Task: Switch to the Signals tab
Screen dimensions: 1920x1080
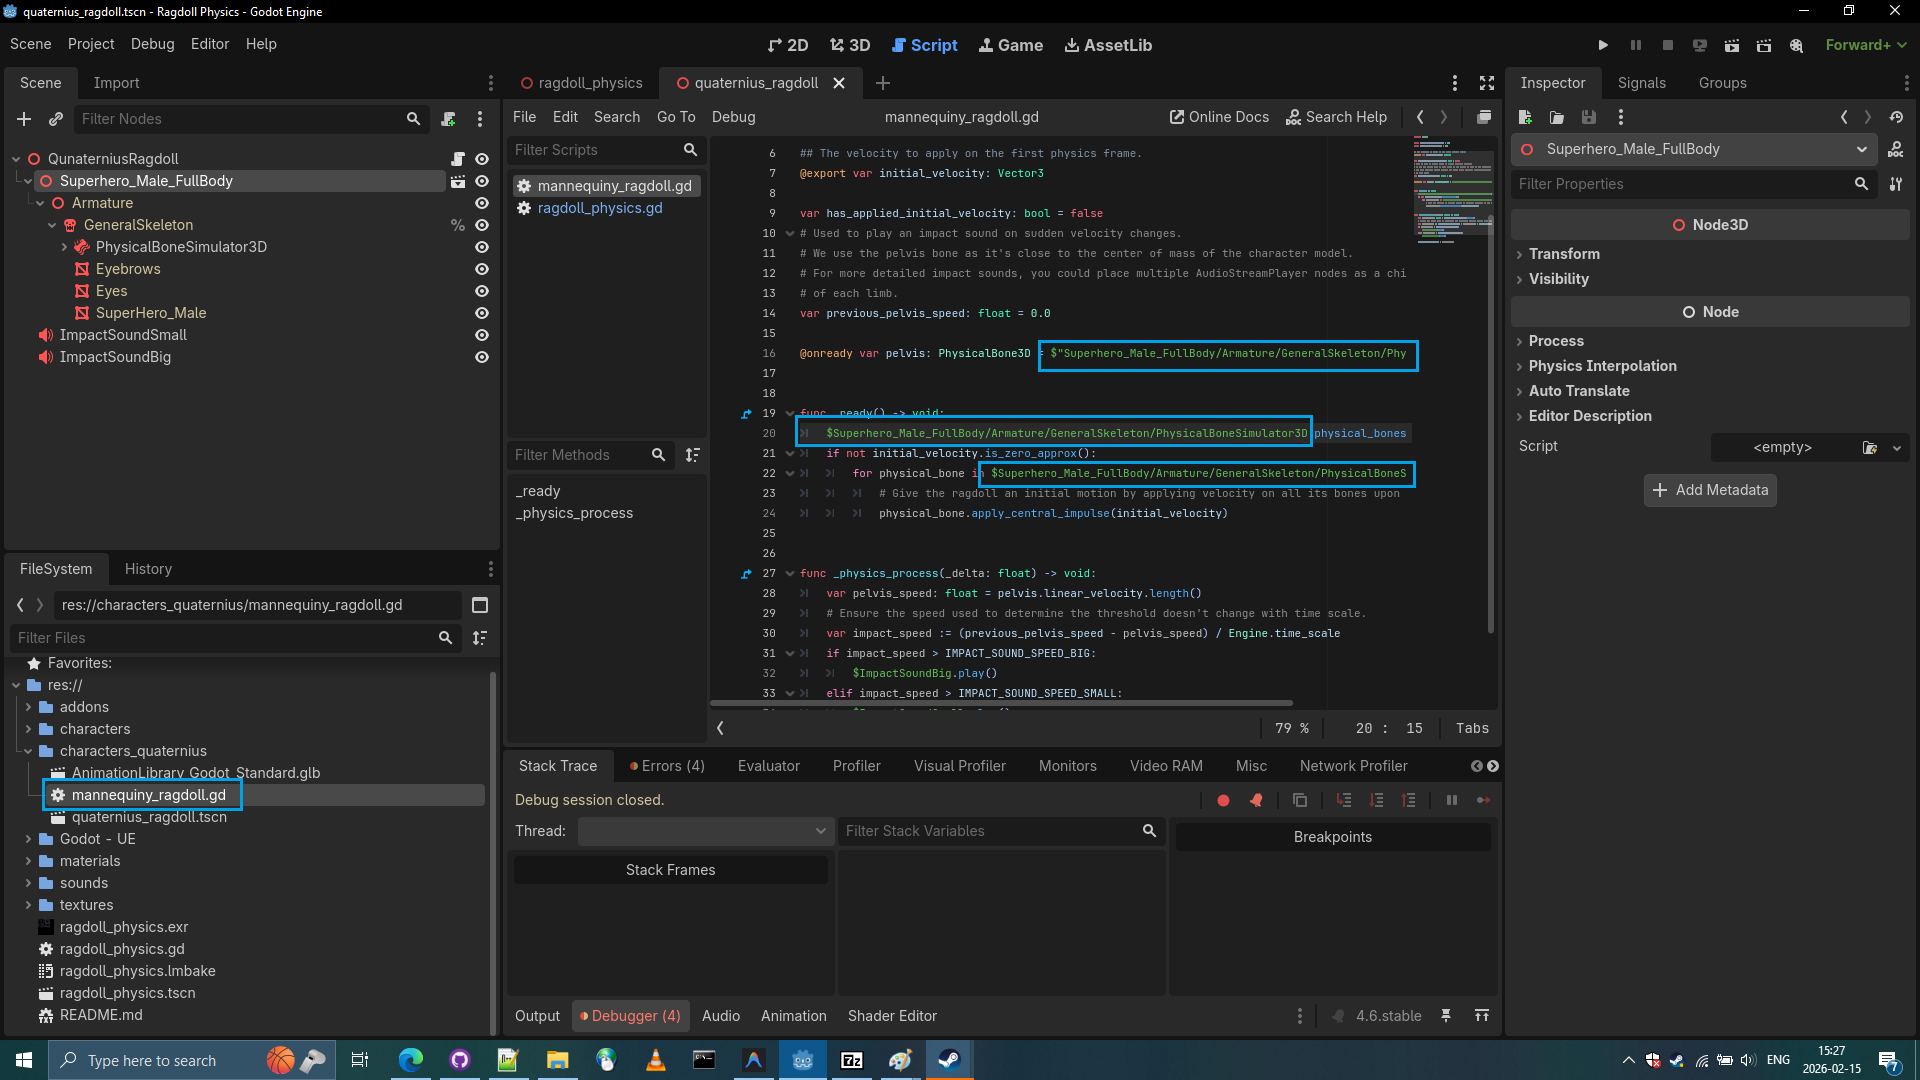Action: pyautogui.click(x=1641, y=83)
